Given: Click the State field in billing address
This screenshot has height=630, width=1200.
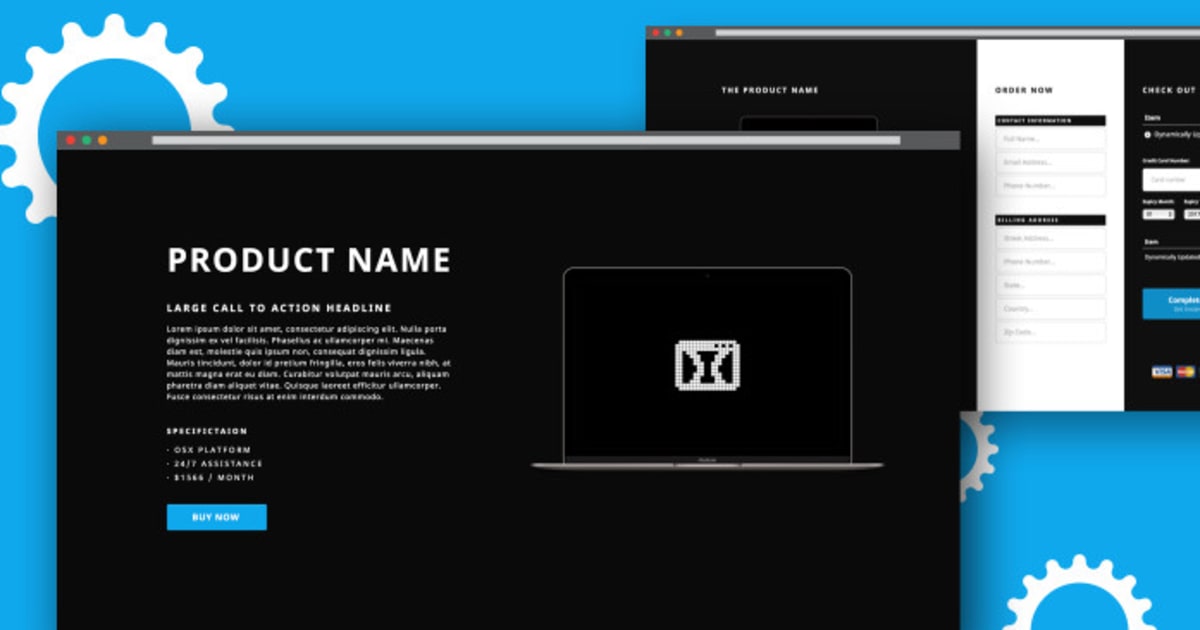Looking at the screenshot, I should [1050, 285].
